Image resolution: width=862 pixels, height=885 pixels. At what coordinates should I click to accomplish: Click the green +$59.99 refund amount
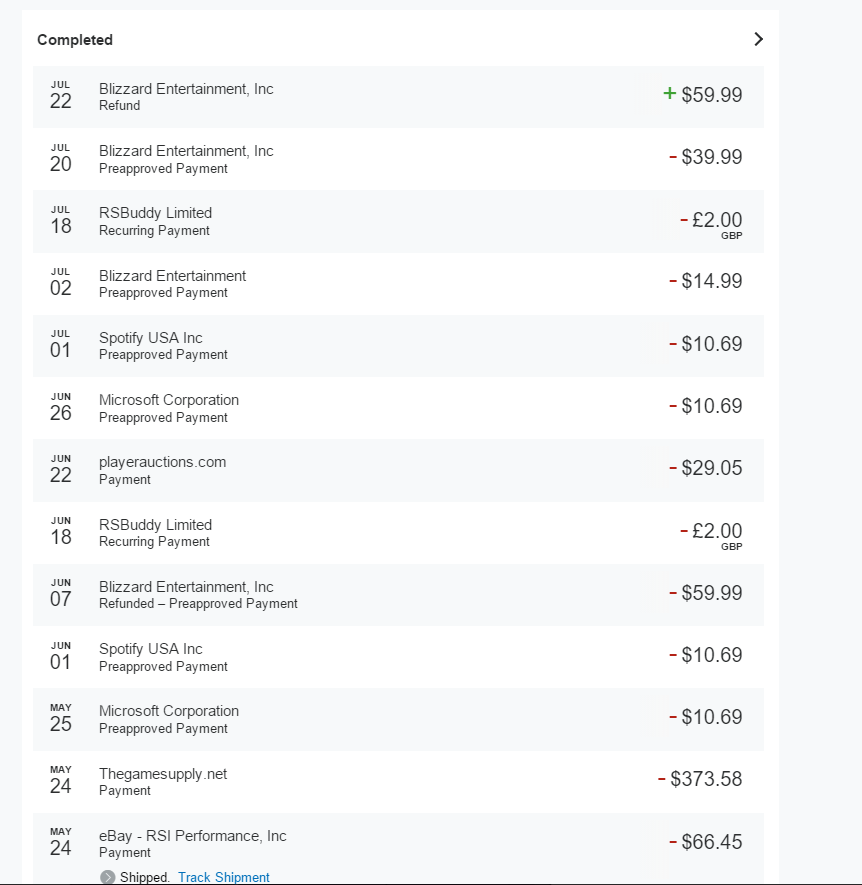703,95
